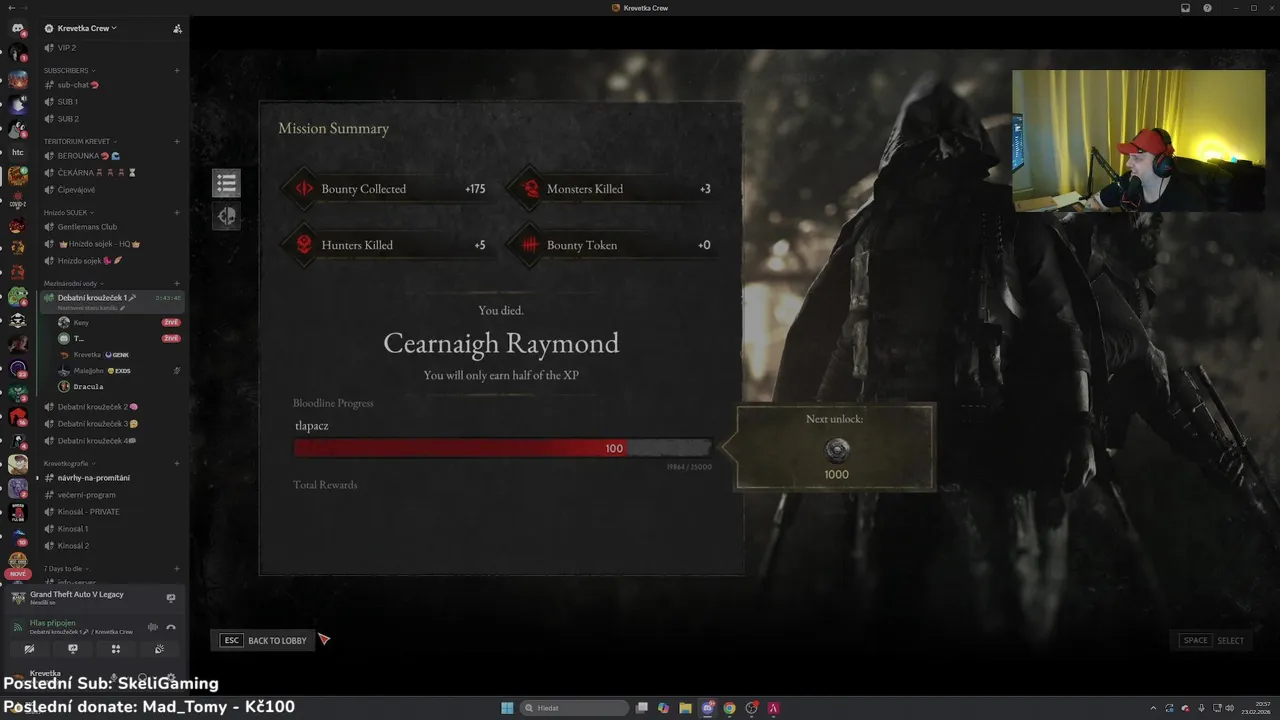1280x720 pixels.
Task: Join the VIP 2 voice channel
Action: (112, 48)
